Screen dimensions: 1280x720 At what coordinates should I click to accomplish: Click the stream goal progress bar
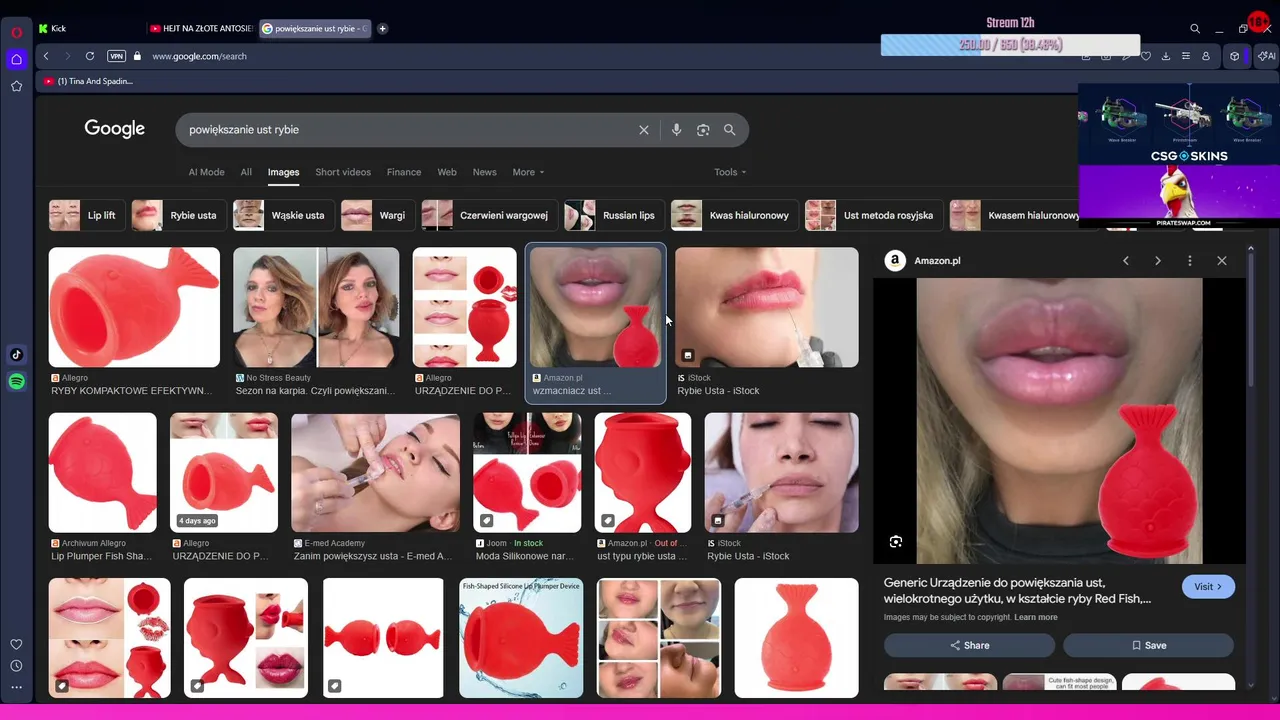[x=1010, y=45]
